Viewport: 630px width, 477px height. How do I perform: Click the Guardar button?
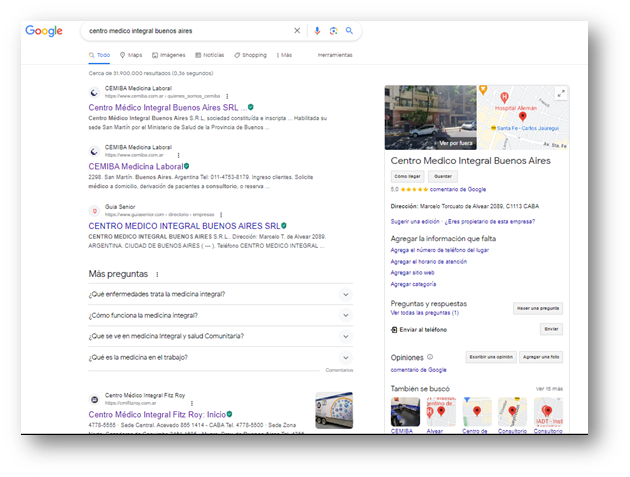(x=443, y=176)
